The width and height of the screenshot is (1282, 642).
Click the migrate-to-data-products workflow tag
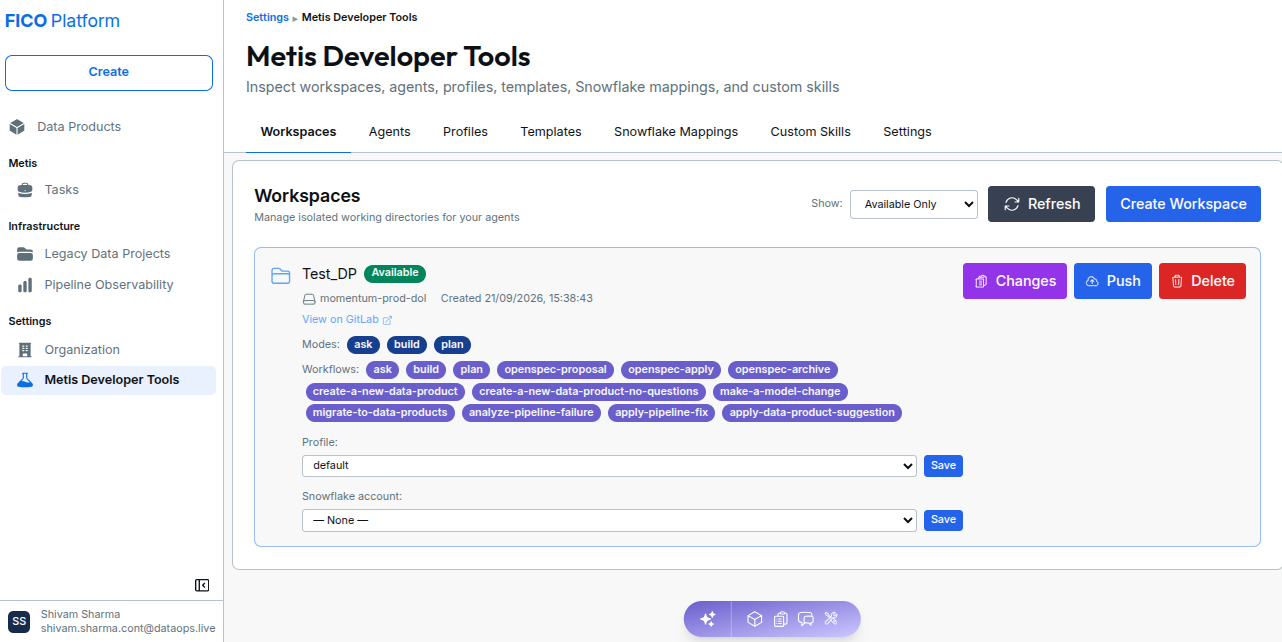[380, 413]
